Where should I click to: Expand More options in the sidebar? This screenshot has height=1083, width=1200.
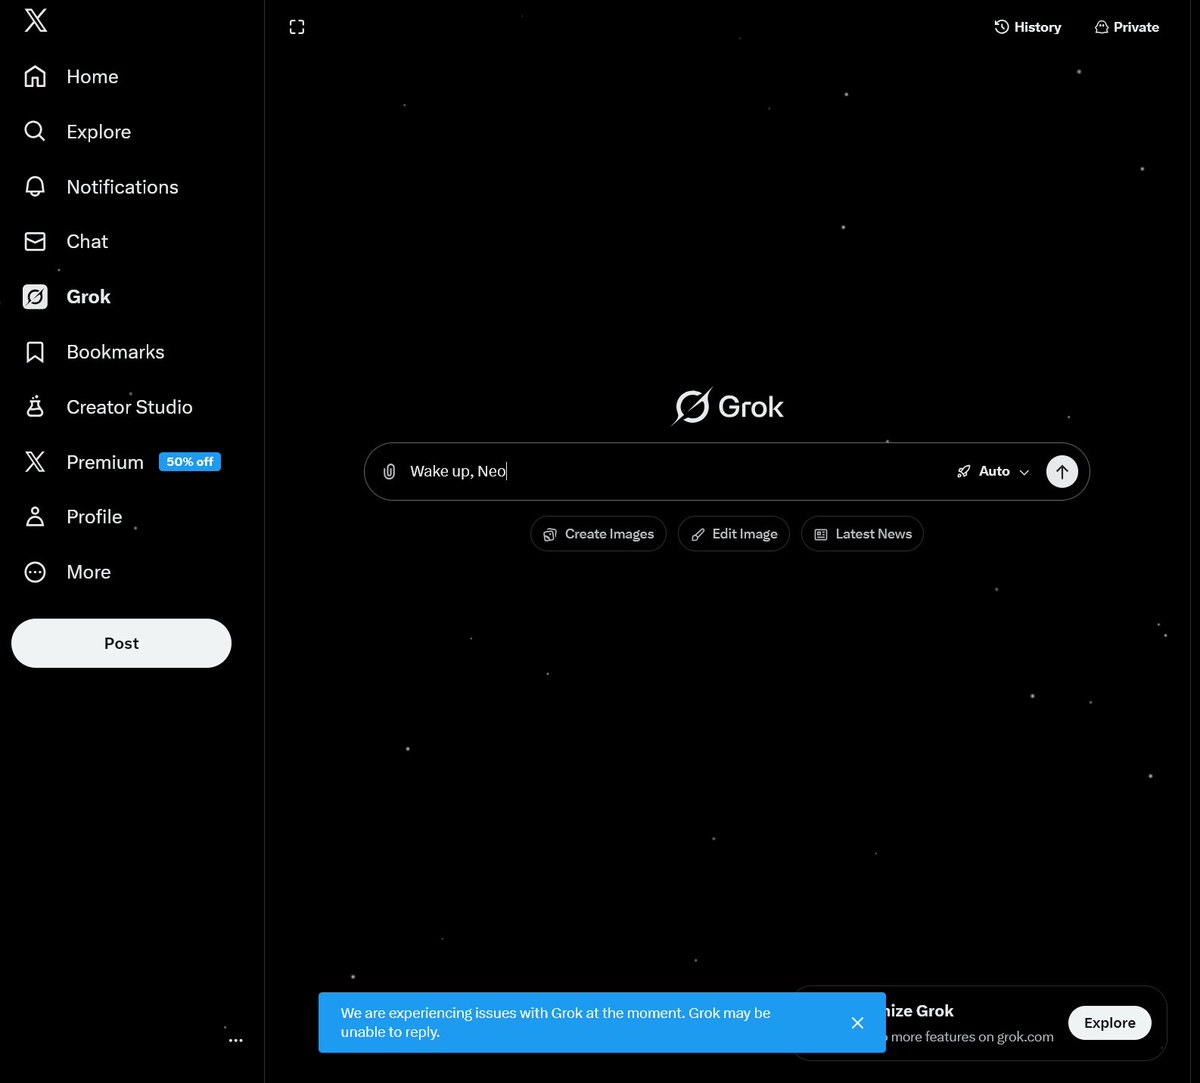66,572
